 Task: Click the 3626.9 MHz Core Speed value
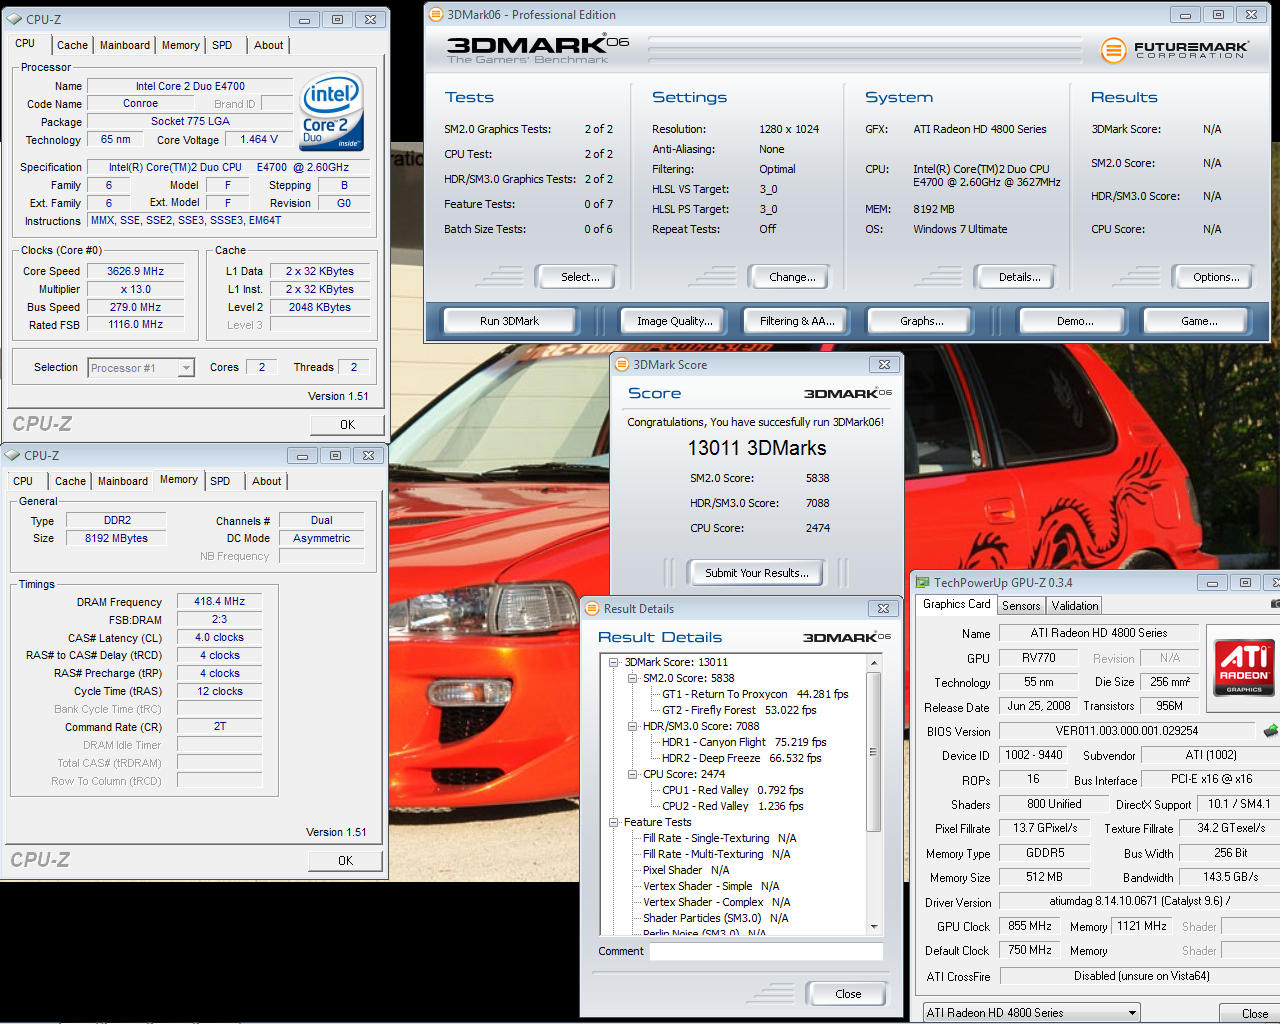pyautogui.click(x=135, y=271)
